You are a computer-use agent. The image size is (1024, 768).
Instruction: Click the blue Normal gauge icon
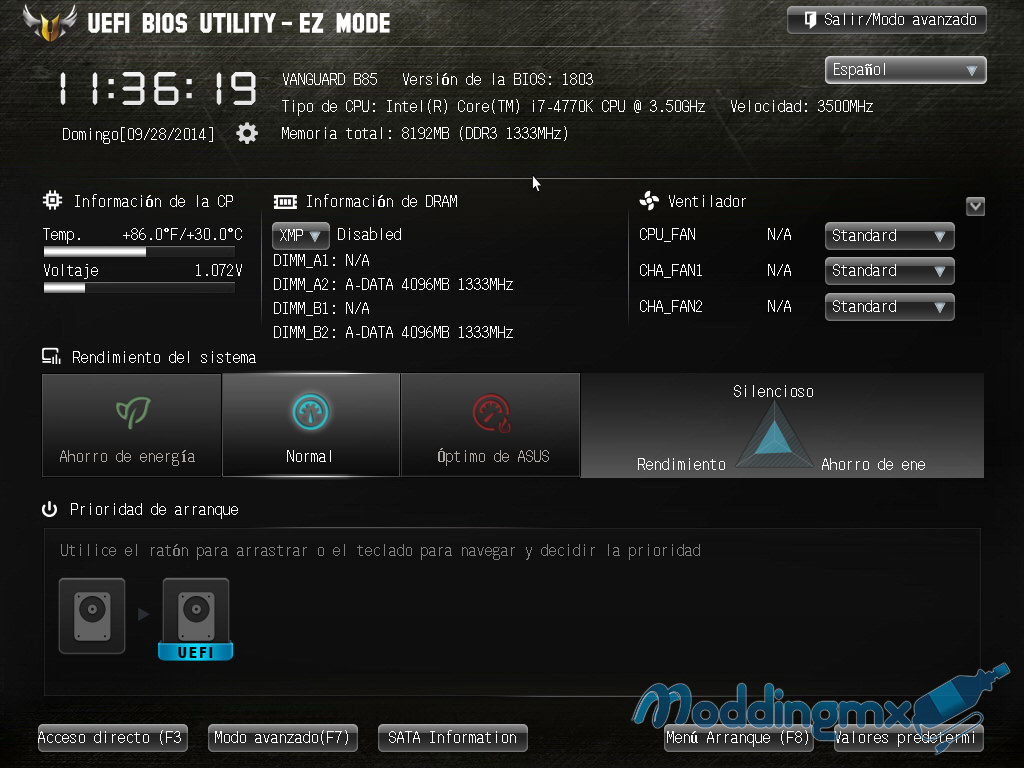(x=310, y=412)
